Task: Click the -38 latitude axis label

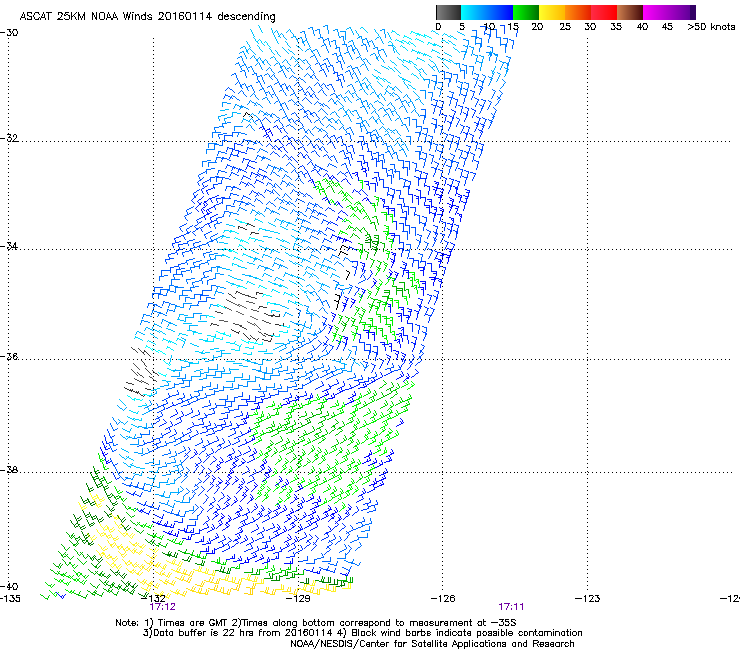Action: (x=9, y=470)
